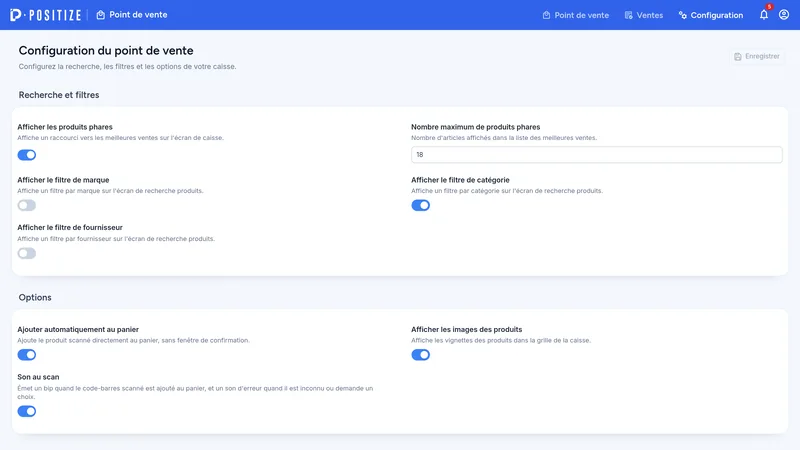Click the Point de vente nav bag icon
Screen dimensions: 800x450
point(546,15)
